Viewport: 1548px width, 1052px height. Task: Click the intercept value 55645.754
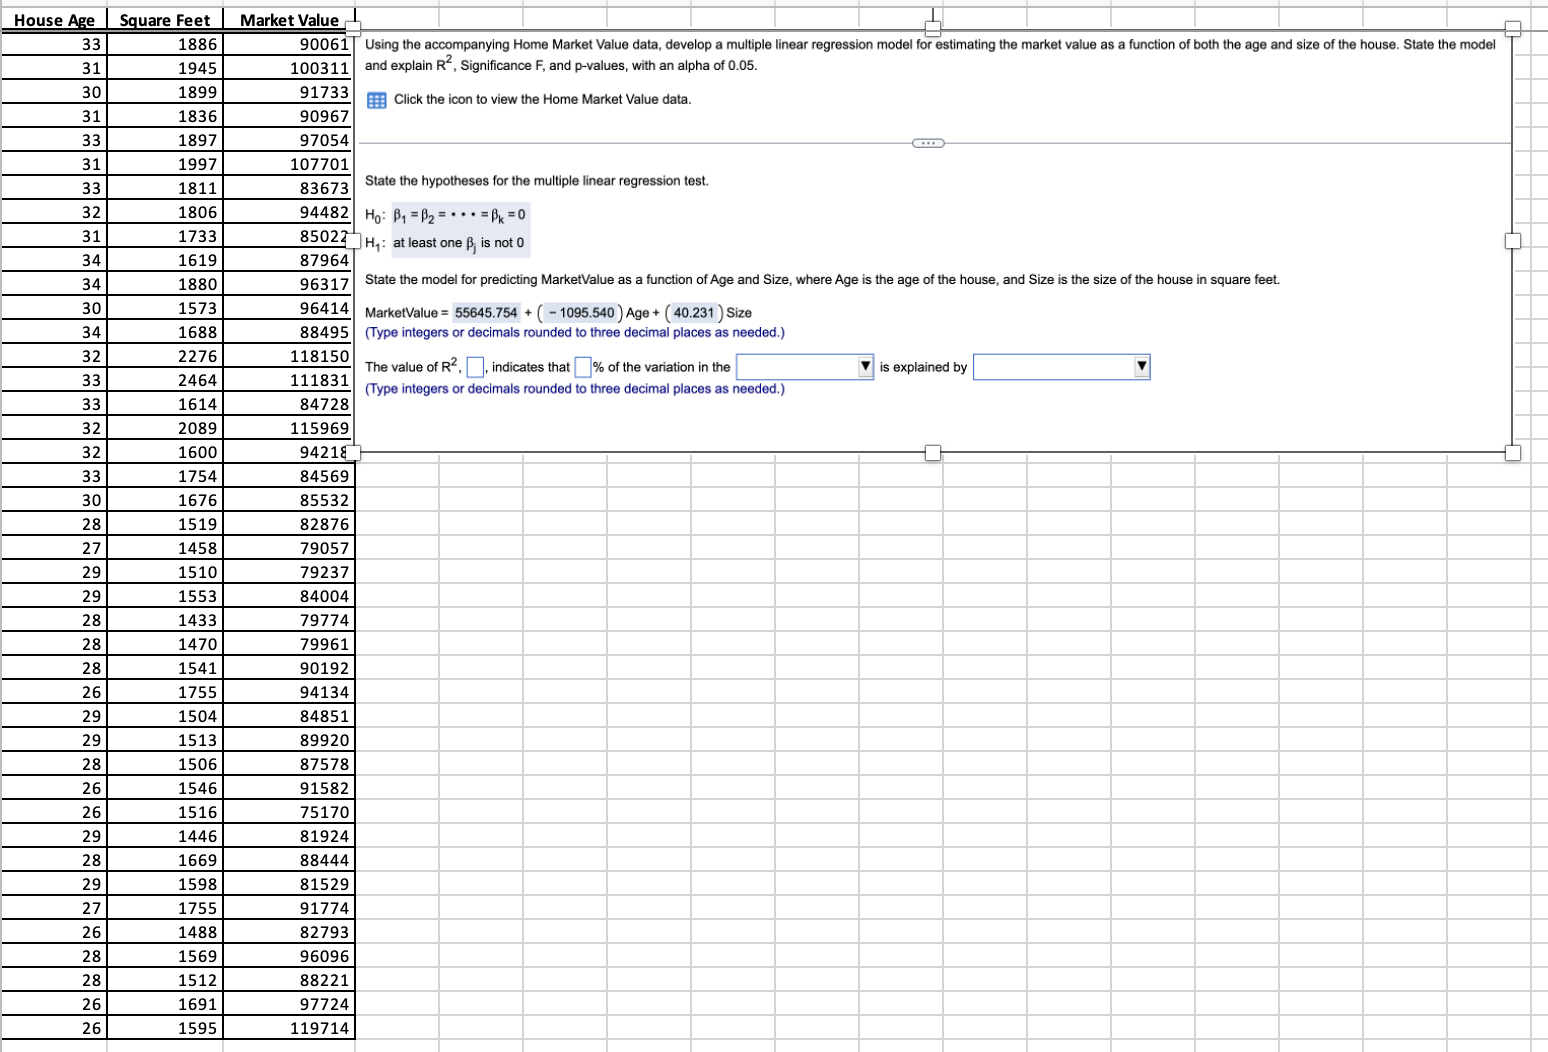click(x=486, y=313)
